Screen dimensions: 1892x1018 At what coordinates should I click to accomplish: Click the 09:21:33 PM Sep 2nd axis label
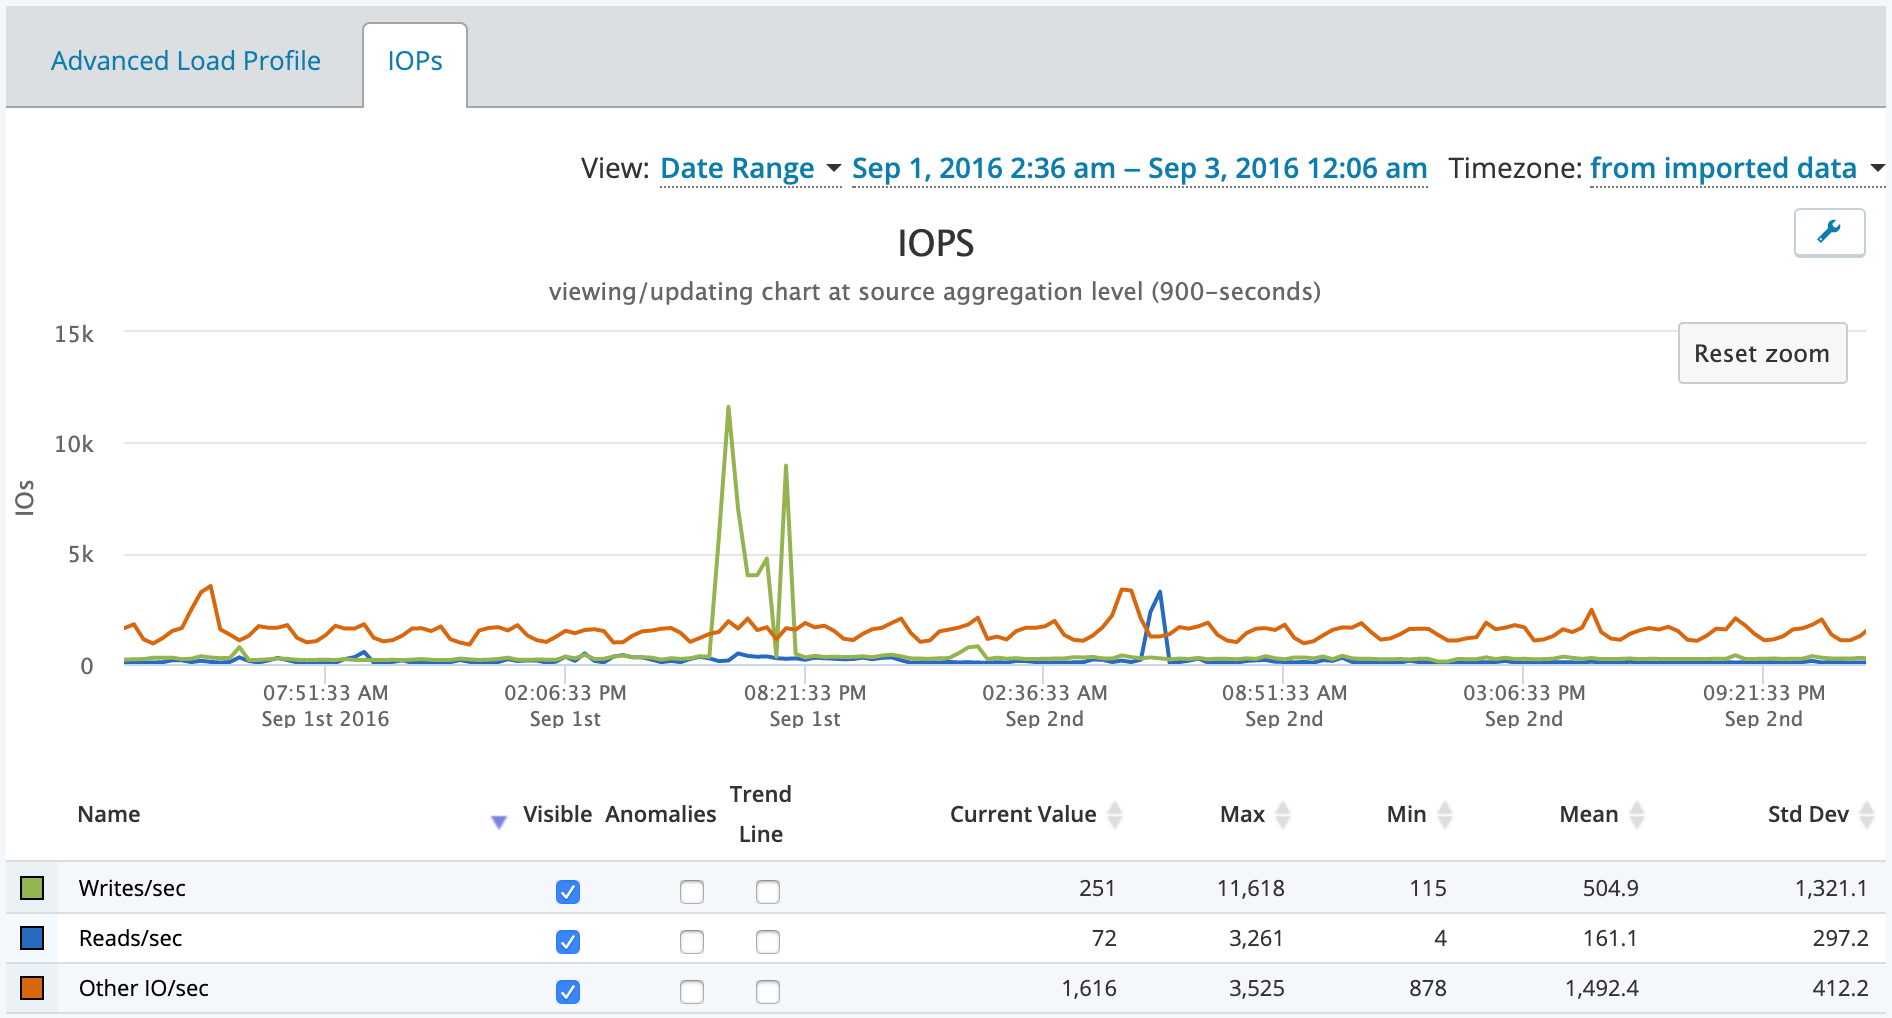point(1764,705)
